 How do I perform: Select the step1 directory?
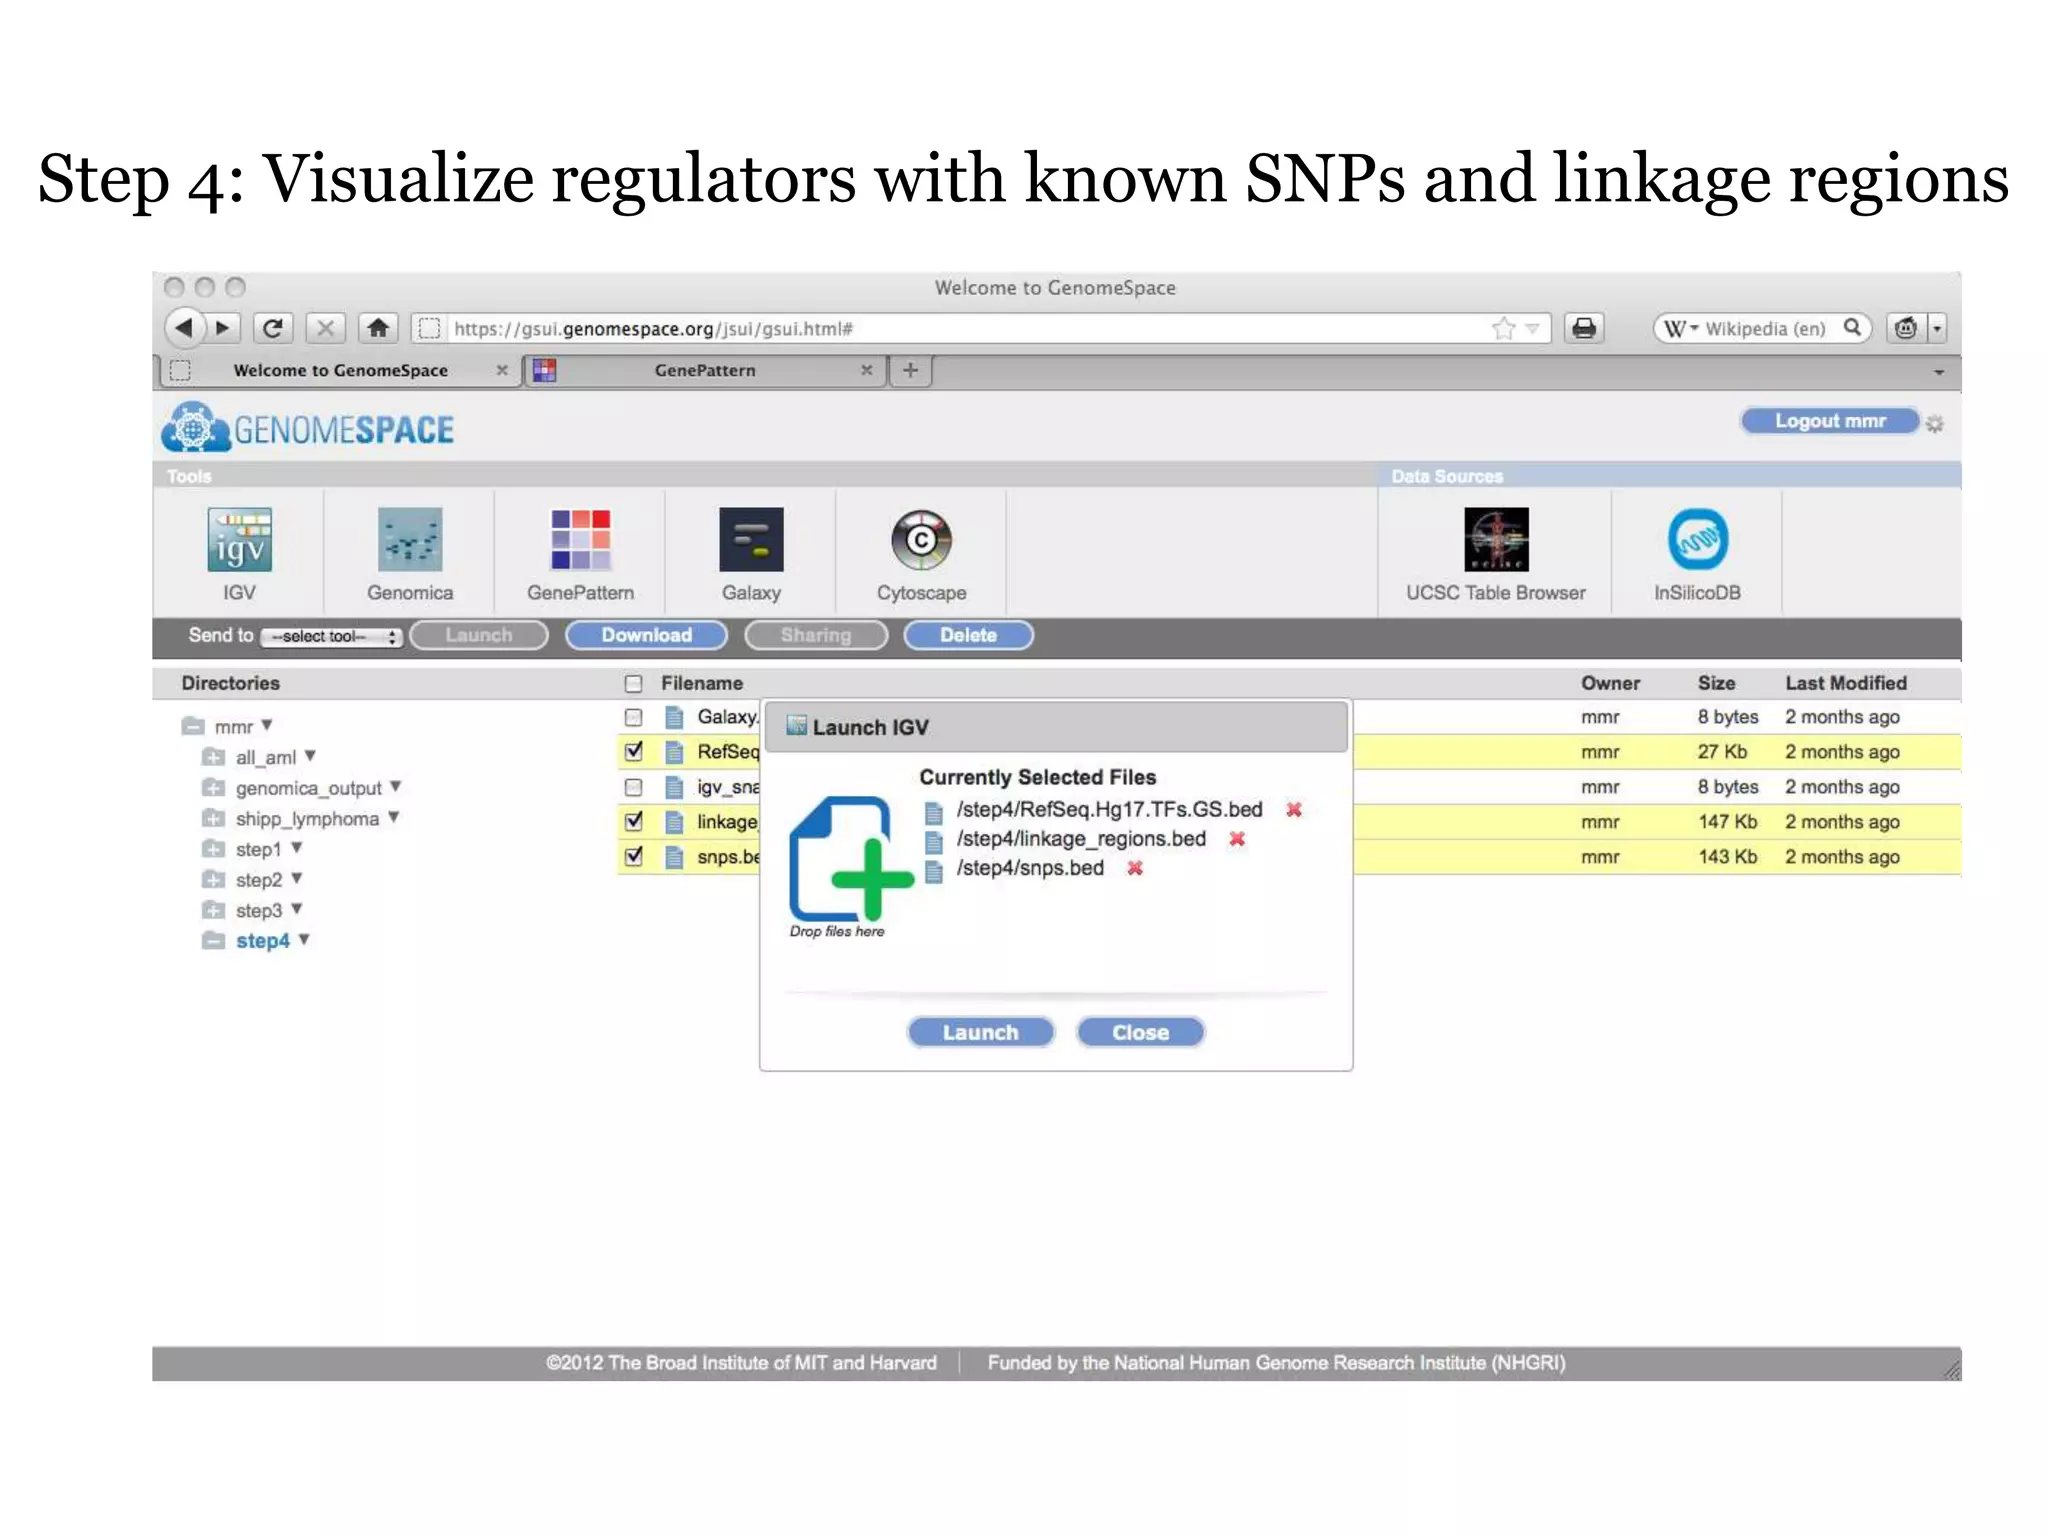tap(258, 849)
